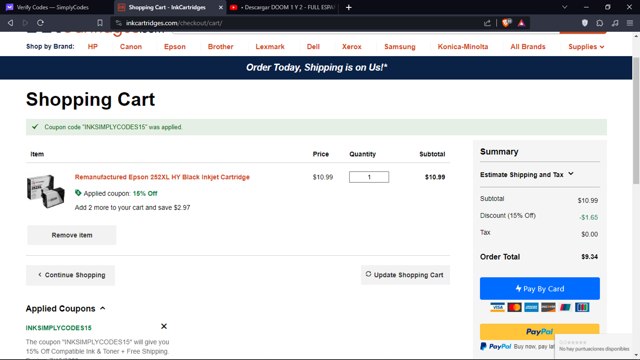This screenshot has height=360, width=640.
Task: Click the Mastercard icon
Action: click(x=514, y=307)
